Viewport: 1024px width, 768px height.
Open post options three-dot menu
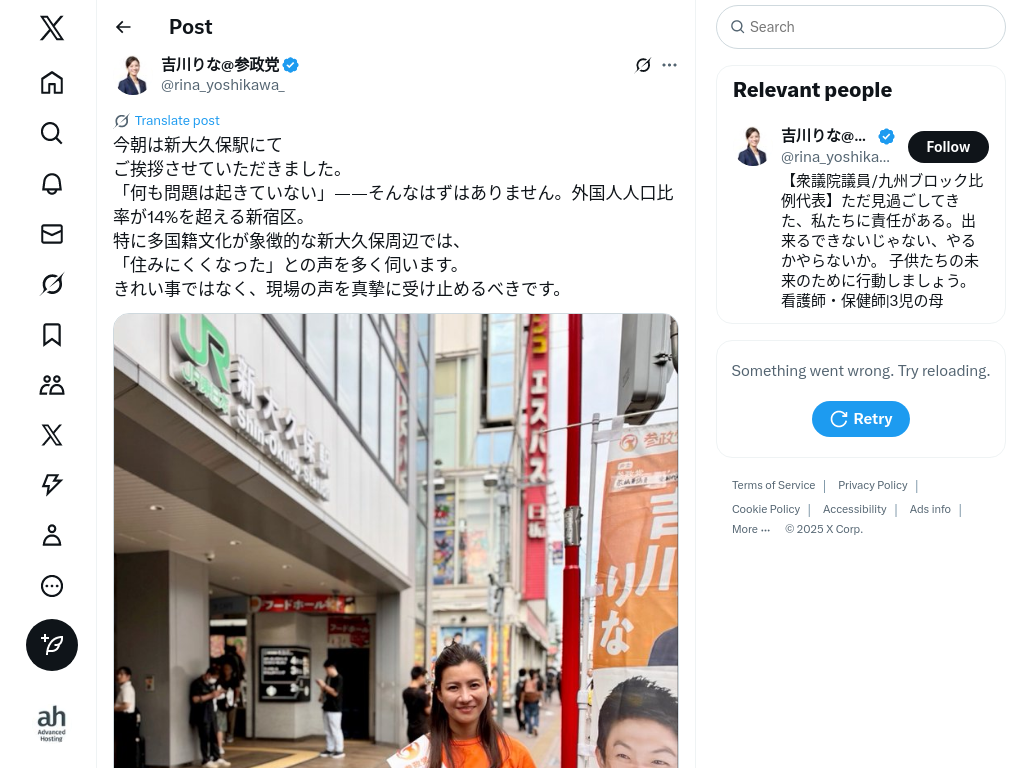tap(669, 65)
